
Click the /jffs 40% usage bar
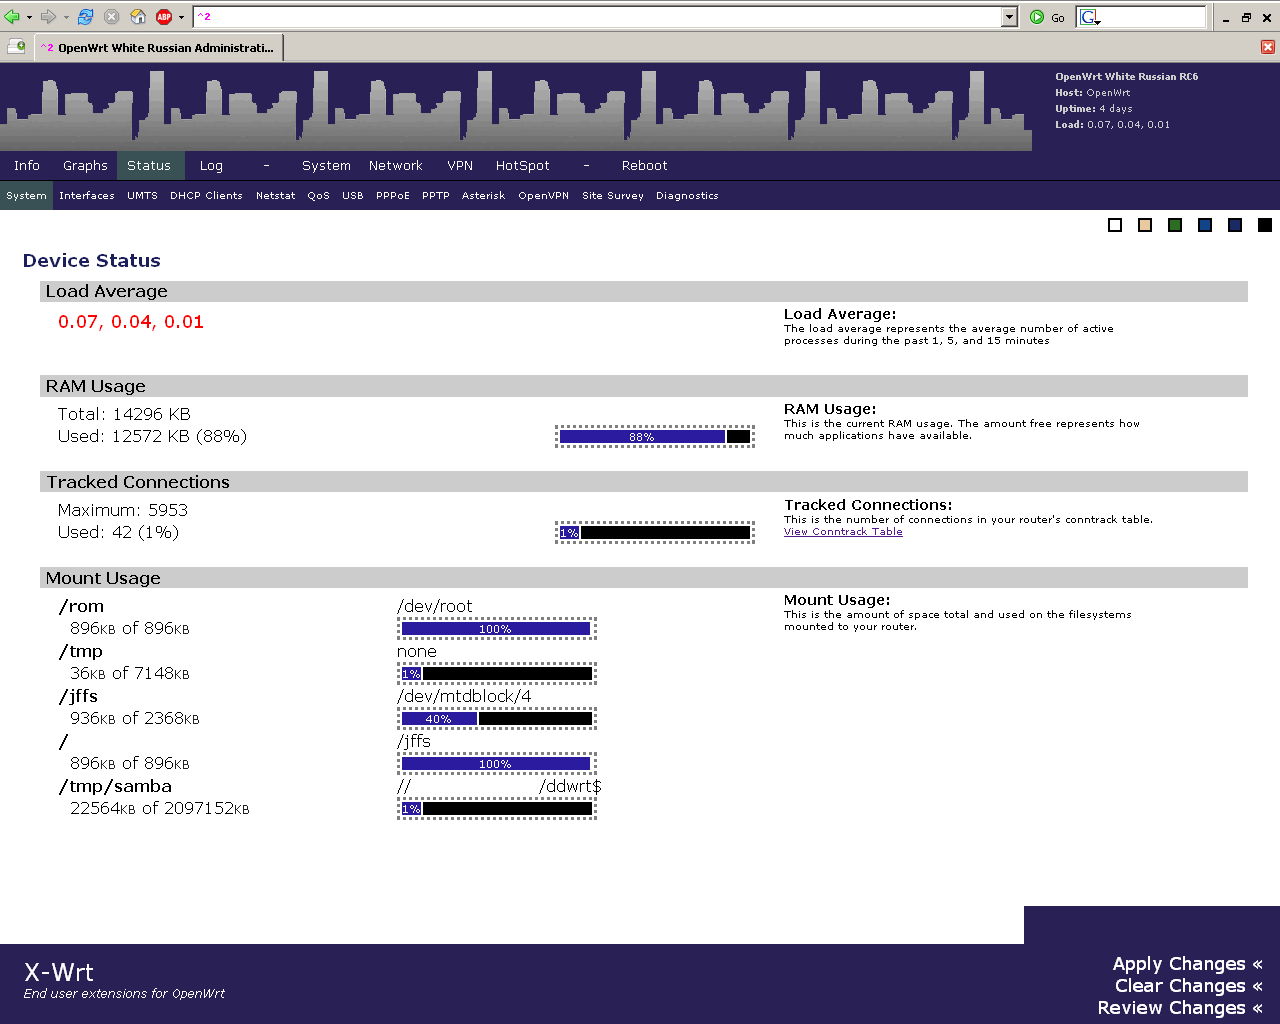tap(497, 719)
